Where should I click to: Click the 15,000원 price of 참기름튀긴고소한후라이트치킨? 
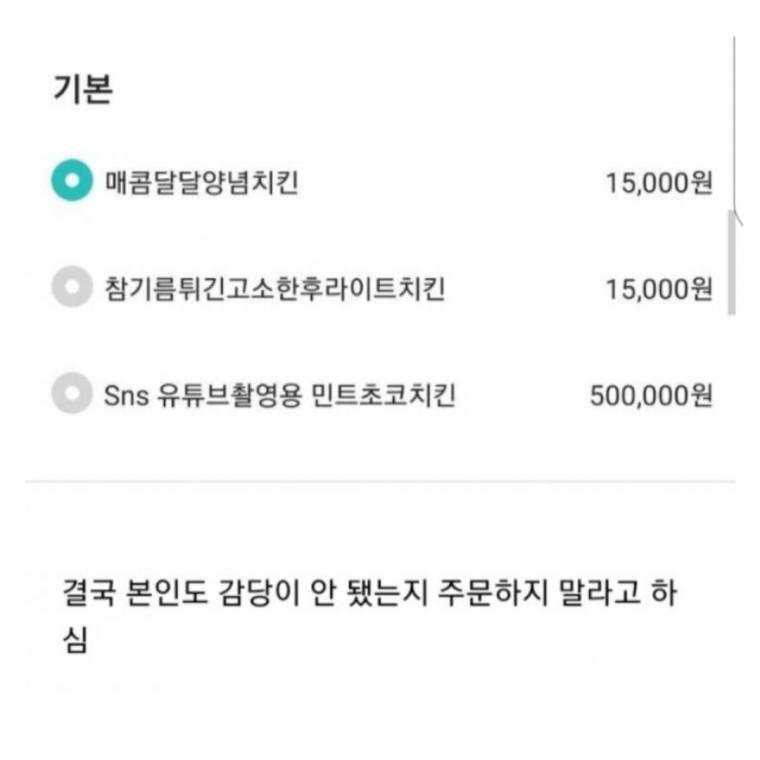tap(659, 289)
